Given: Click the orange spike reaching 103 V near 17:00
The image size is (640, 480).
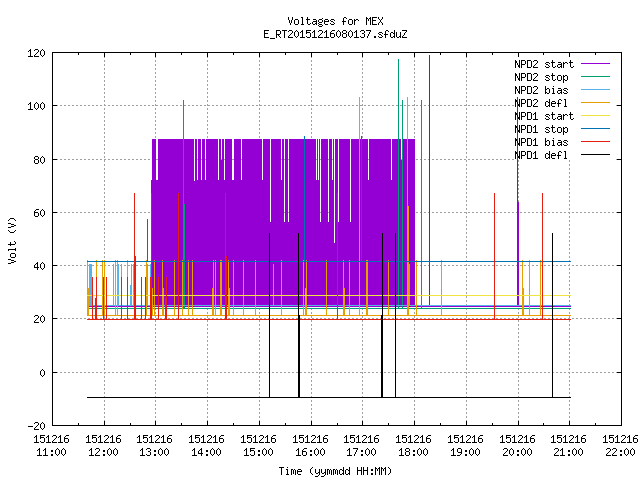Looking at the screenshot, I should coord(360,206).
